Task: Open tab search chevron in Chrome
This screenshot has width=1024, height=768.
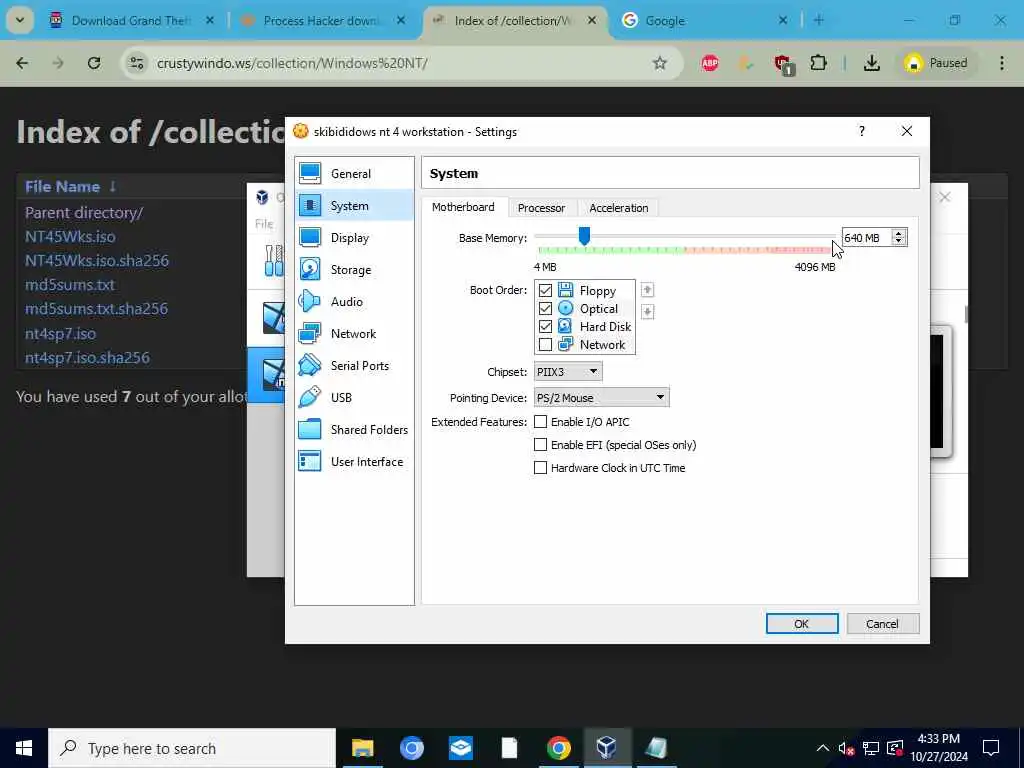Action: [x=20, y=20]
